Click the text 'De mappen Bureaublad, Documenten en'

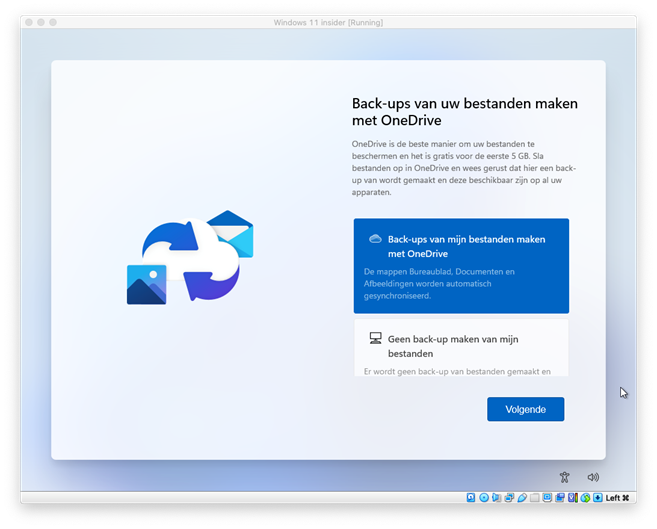(x=439, y=271)
